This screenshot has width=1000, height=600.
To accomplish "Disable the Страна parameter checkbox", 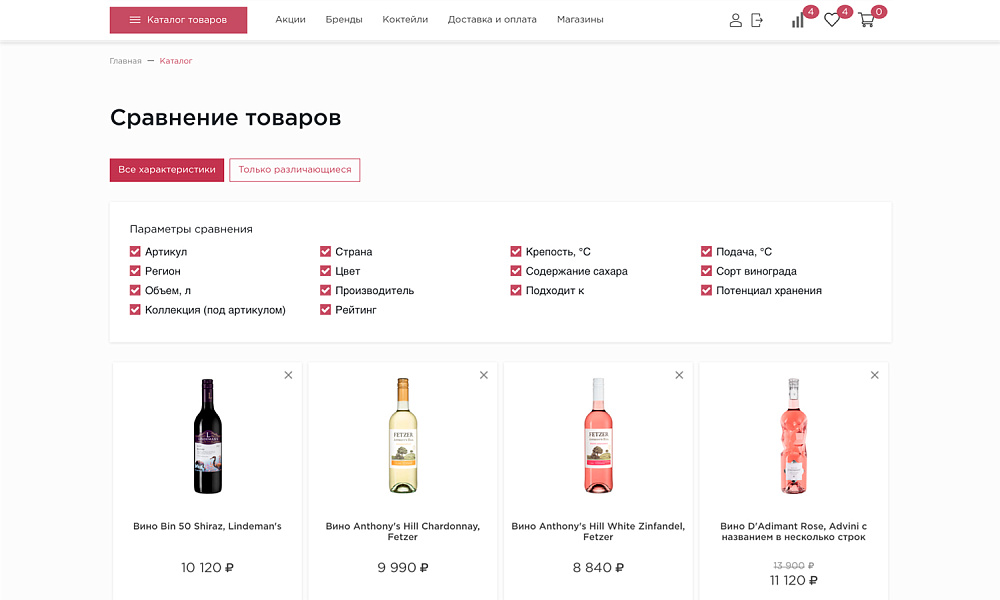I will click(325, 251).
